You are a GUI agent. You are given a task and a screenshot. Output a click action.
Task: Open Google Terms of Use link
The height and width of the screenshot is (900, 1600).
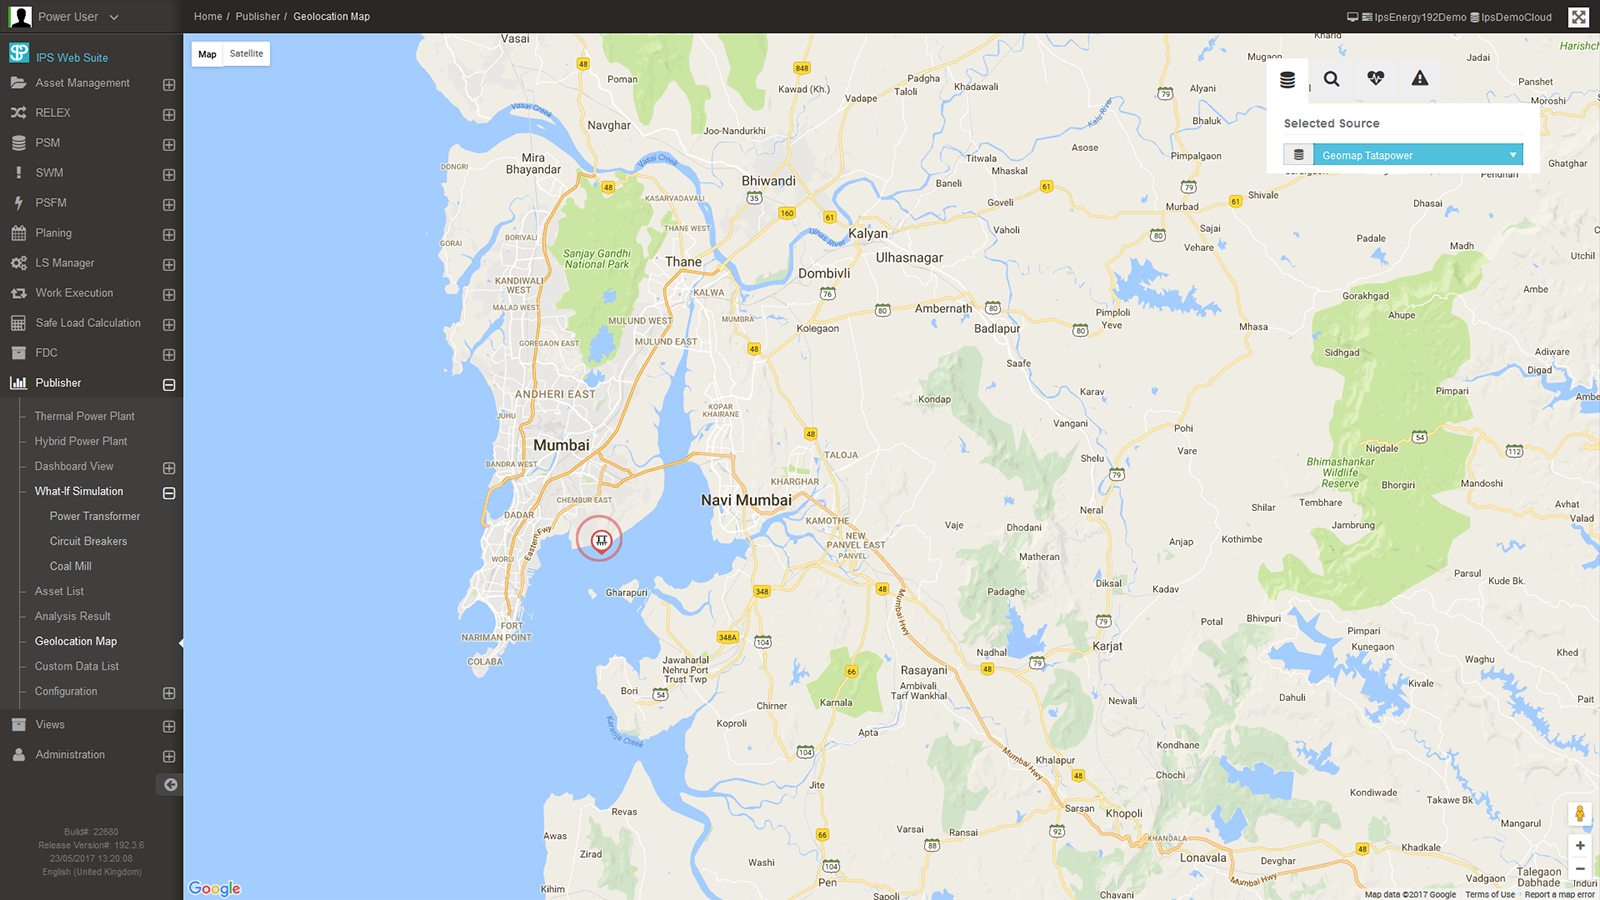[x=1490, y=894]
